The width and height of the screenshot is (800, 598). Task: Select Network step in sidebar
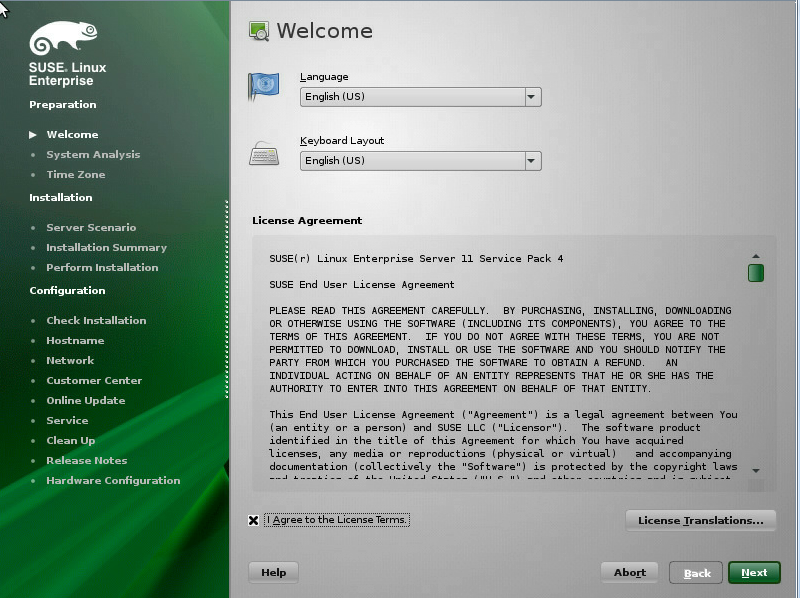(70, 360)
